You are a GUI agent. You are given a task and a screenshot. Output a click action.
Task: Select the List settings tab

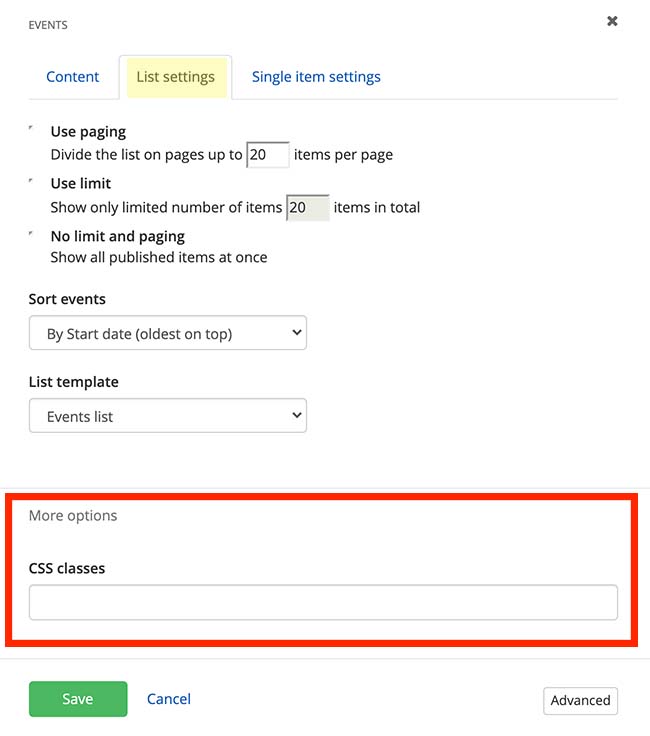pos(175,77)
